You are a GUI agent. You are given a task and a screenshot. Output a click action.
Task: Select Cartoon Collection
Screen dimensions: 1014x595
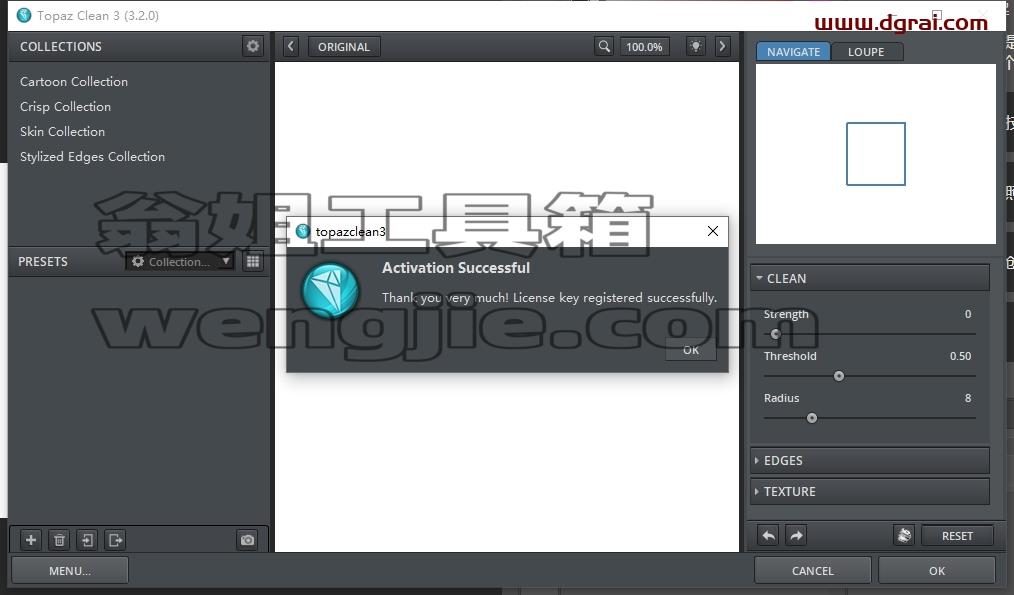point(74,81)
